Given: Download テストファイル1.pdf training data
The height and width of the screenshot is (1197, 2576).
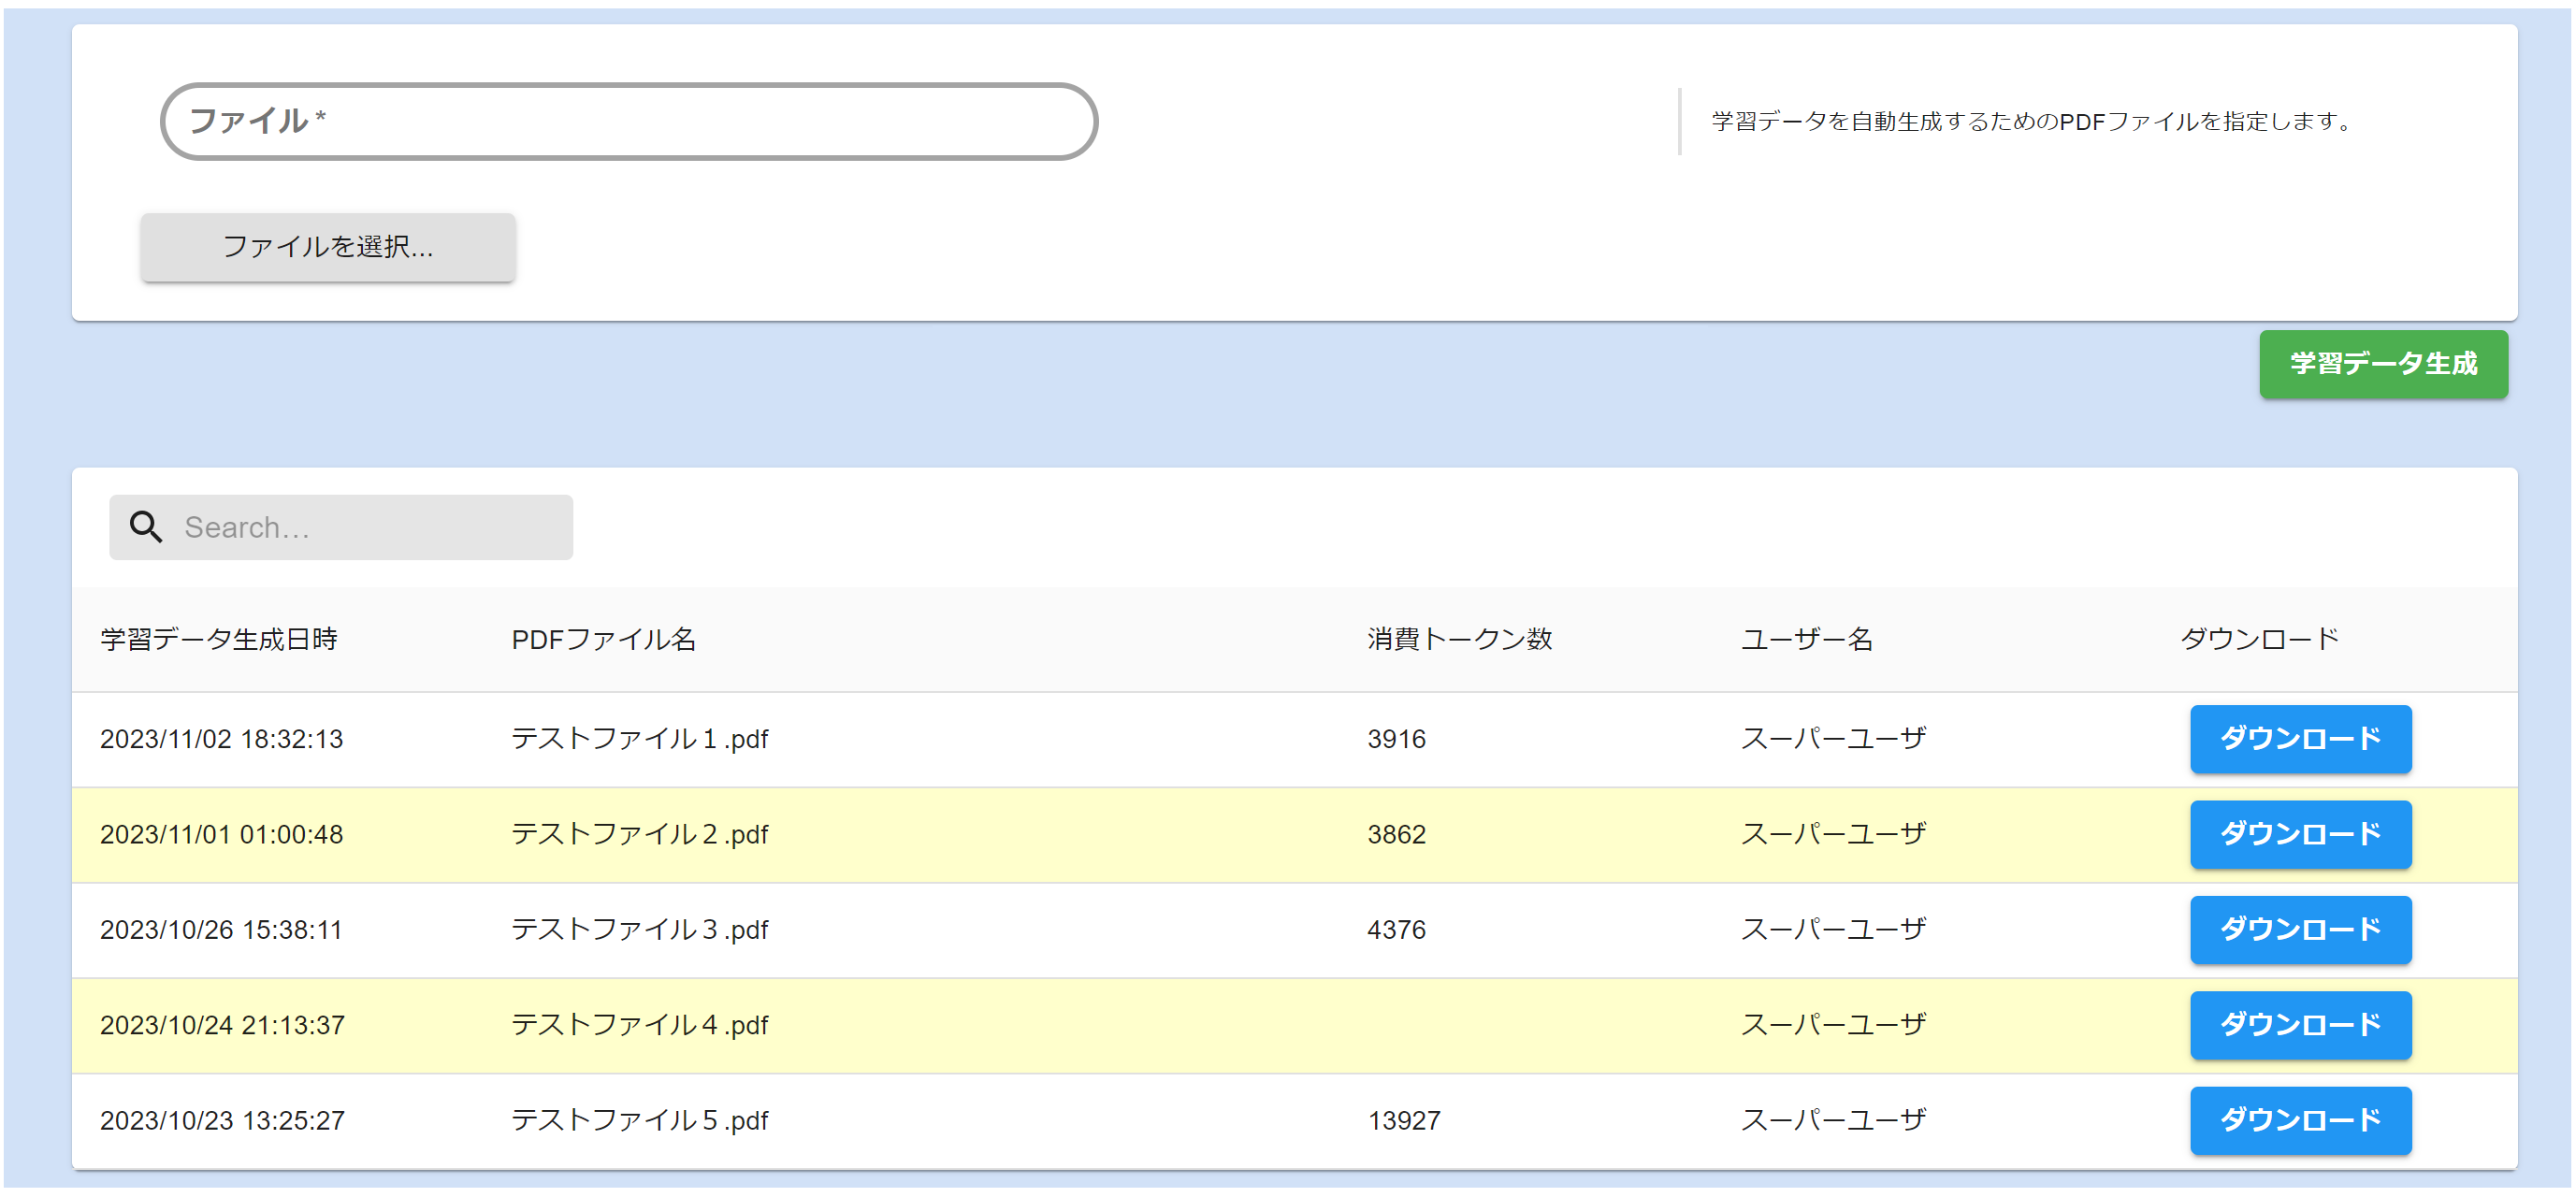Looking at the screenshot, I should click(x=2299, y=739).
